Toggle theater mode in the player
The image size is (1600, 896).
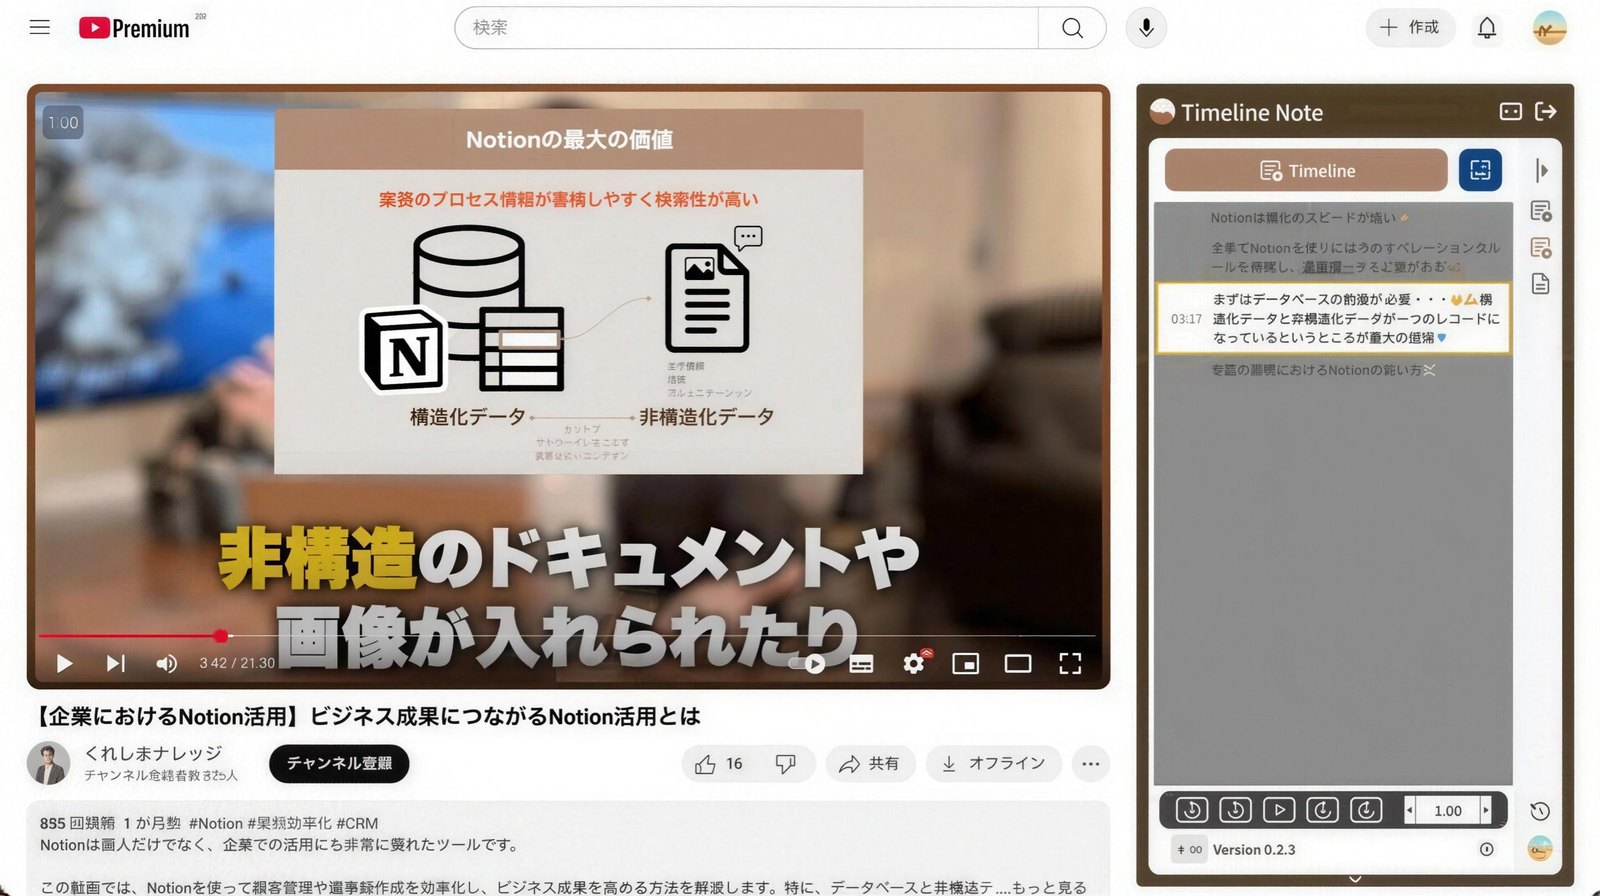tap(1018, 663)
